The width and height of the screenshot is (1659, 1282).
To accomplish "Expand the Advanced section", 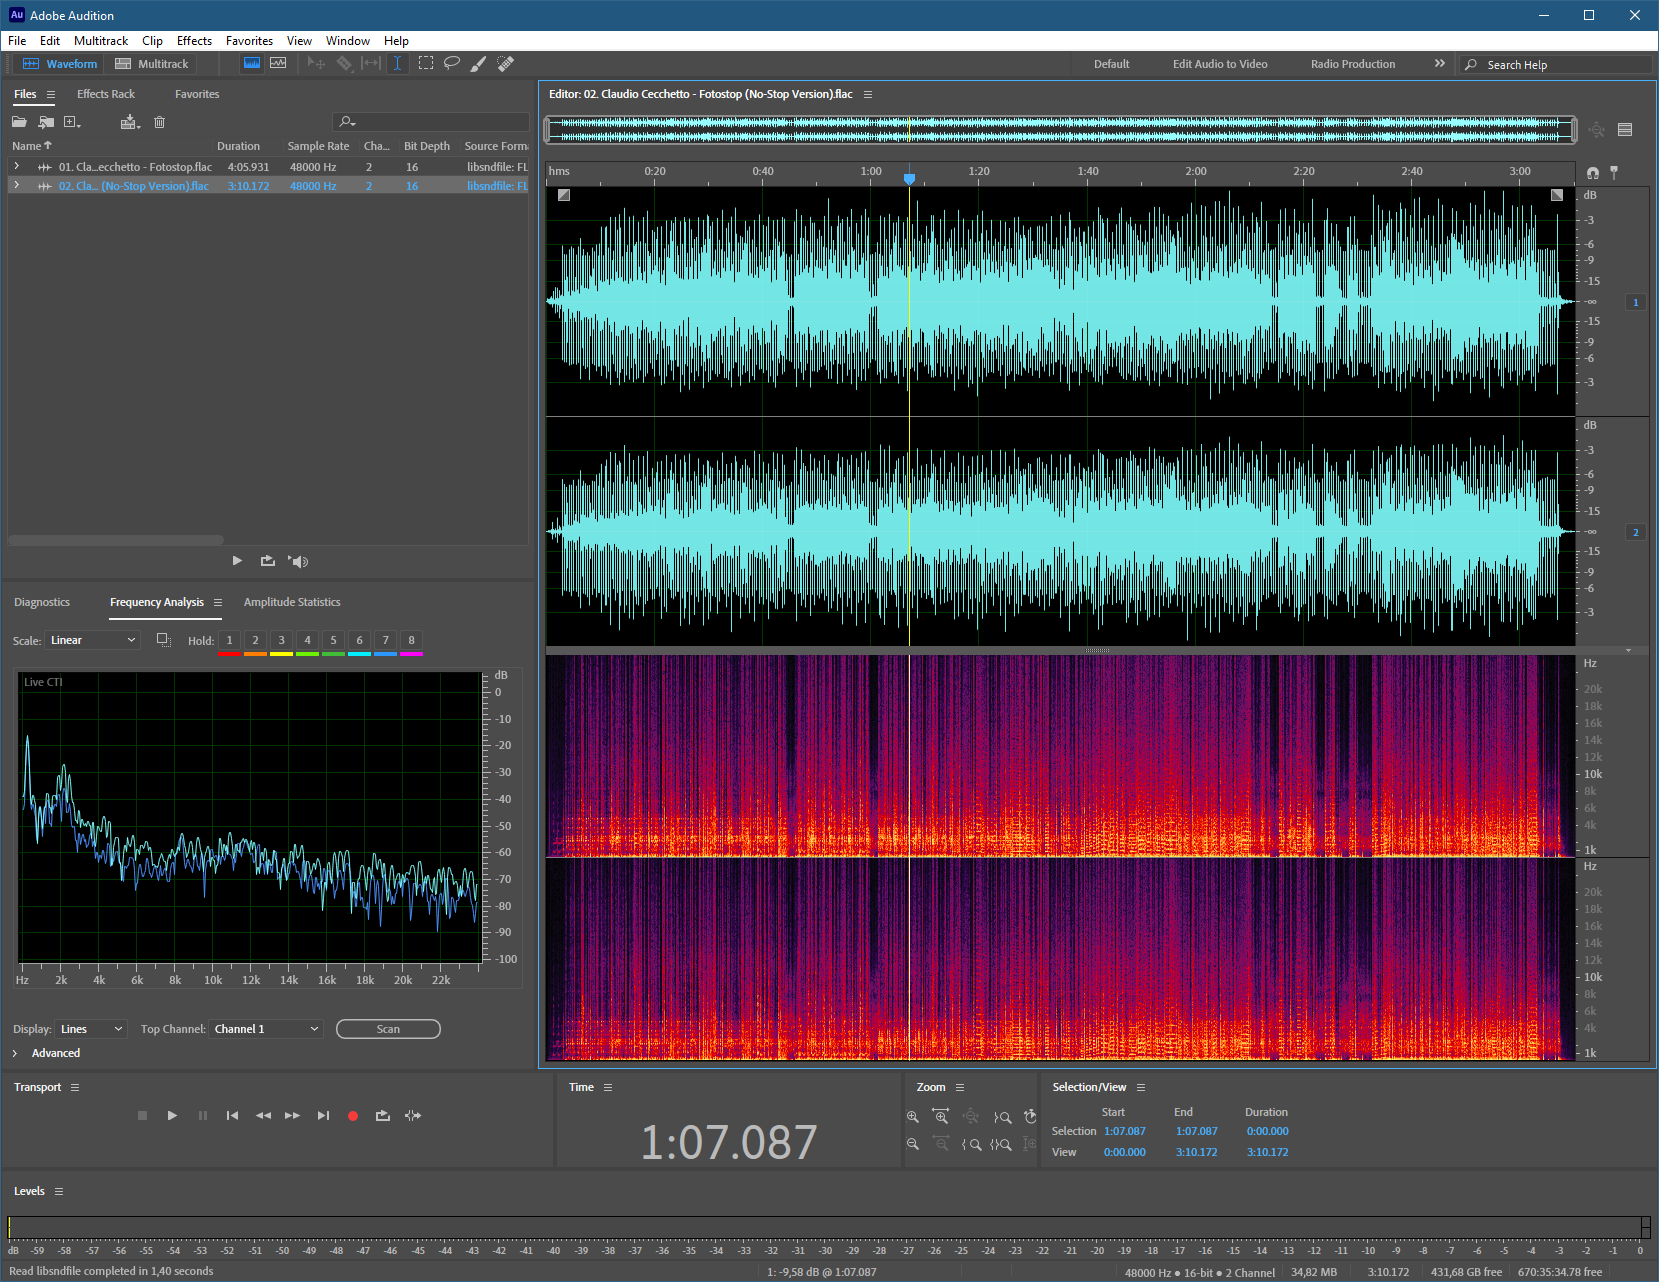I will click(x=15, y=1053).
